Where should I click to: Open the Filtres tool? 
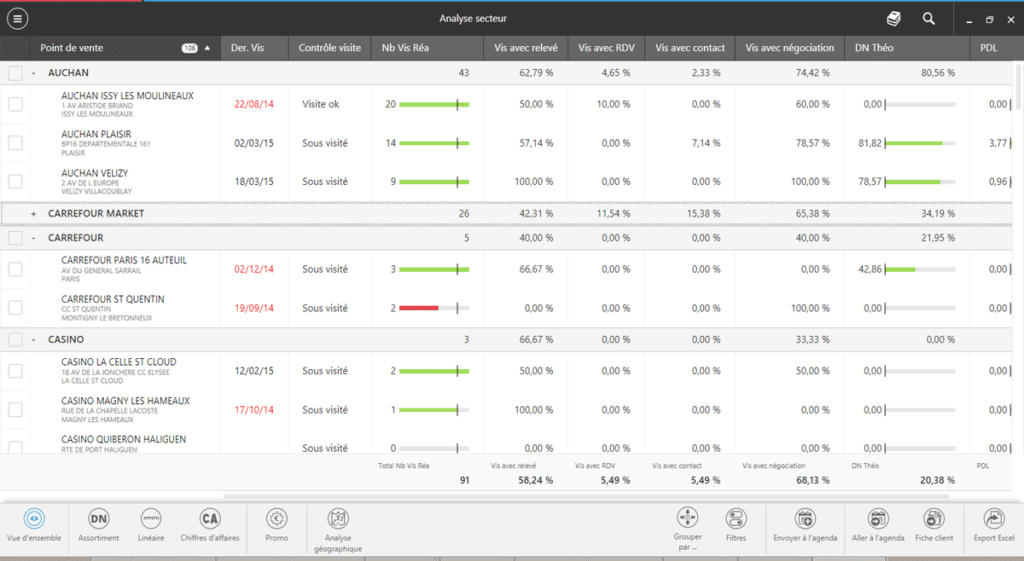[736, 518]
